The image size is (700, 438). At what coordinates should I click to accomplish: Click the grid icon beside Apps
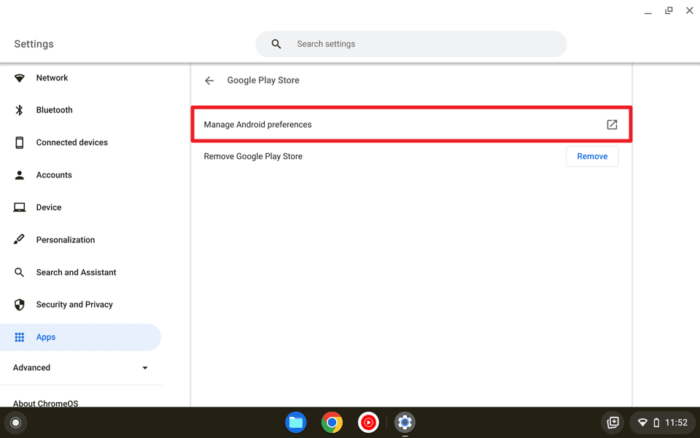click(x=19, y=337)
